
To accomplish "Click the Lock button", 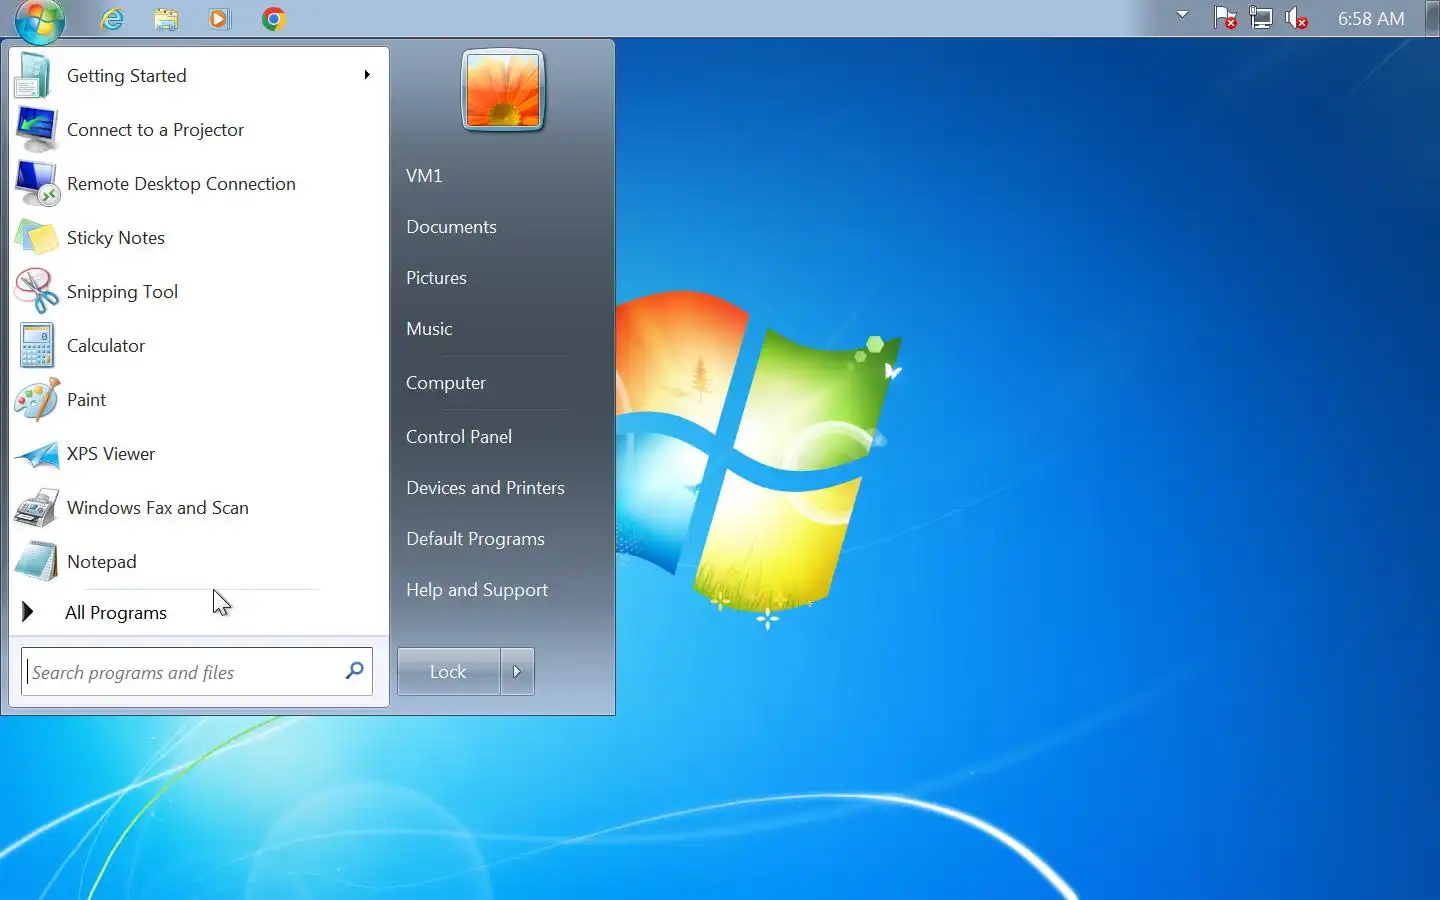I will click(448, 671).
